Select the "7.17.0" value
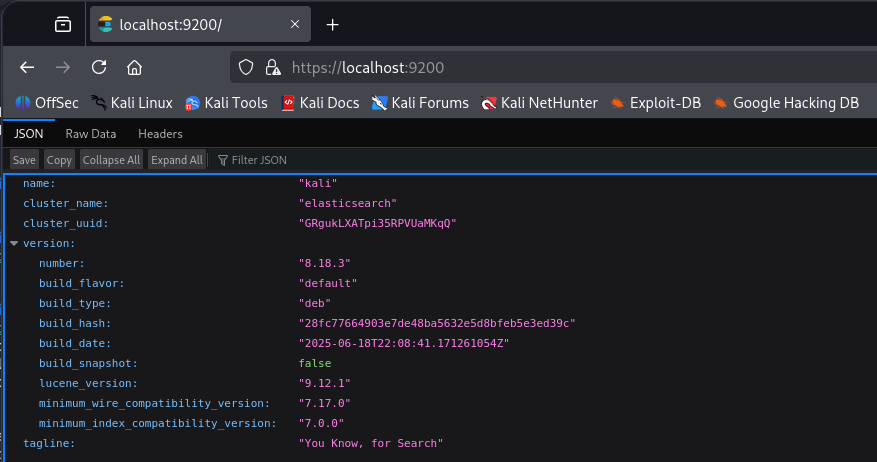Viewport: 877px width, 462px height. click(324, 403)
